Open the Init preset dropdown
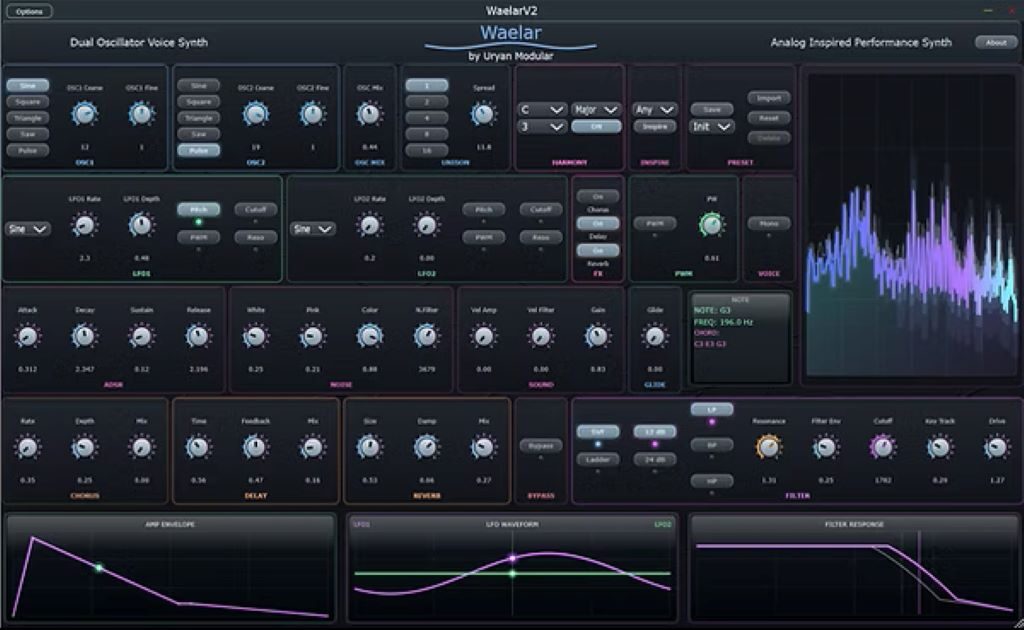 coord(712,127)
